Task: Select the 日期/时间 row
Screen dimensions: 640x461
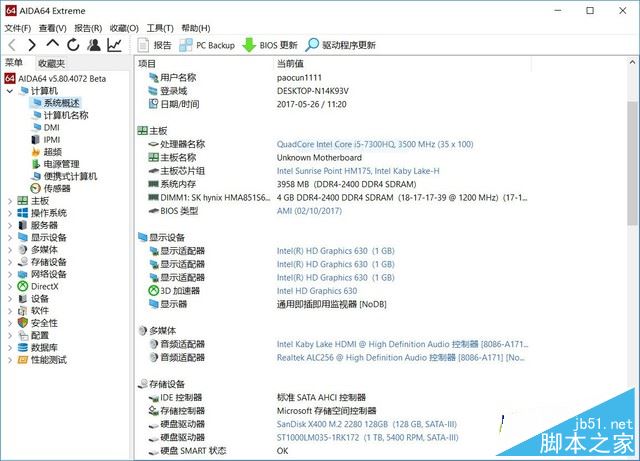Action: (x=332, y=104)
